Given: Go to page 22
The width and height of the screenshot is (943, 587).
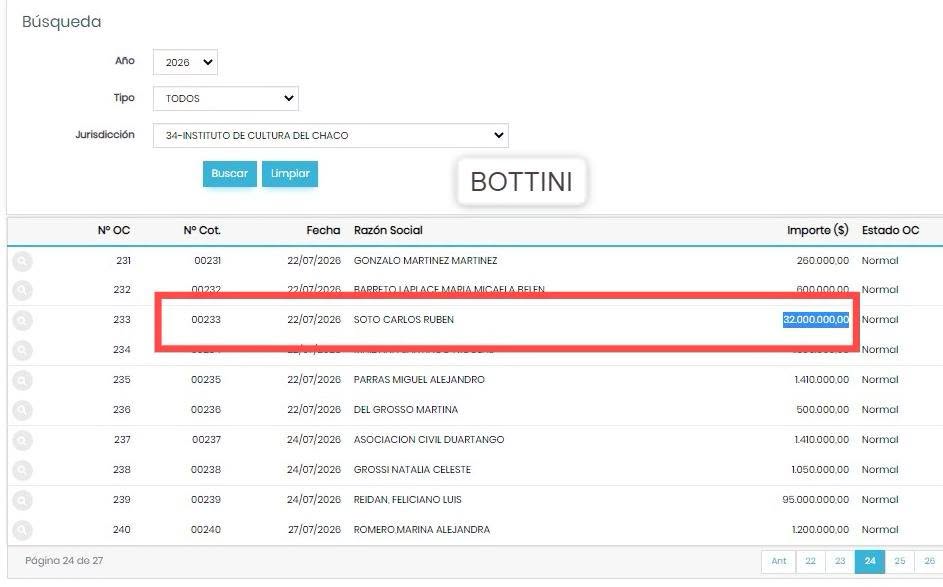Looking at the screenshot, I should coord(811,561).
